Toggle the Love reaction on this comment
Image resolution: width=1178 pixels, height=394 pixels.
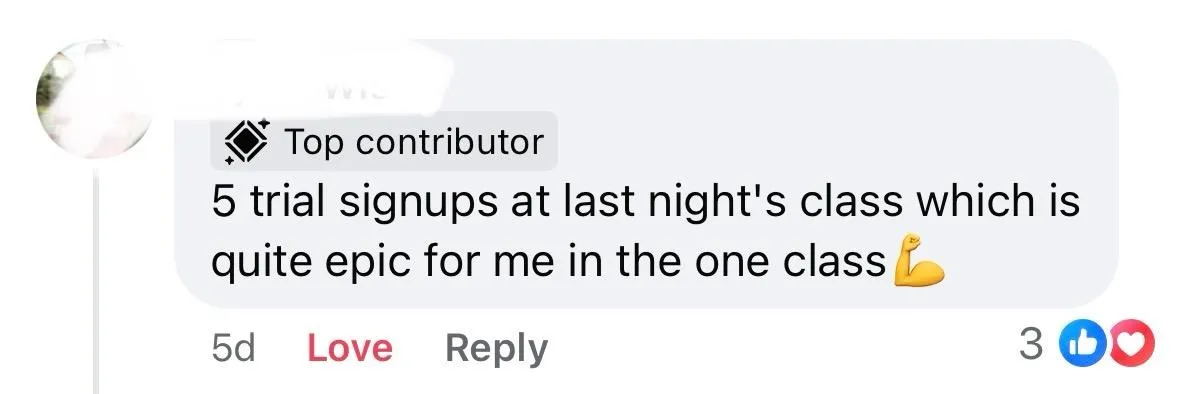tap(350, 348)
